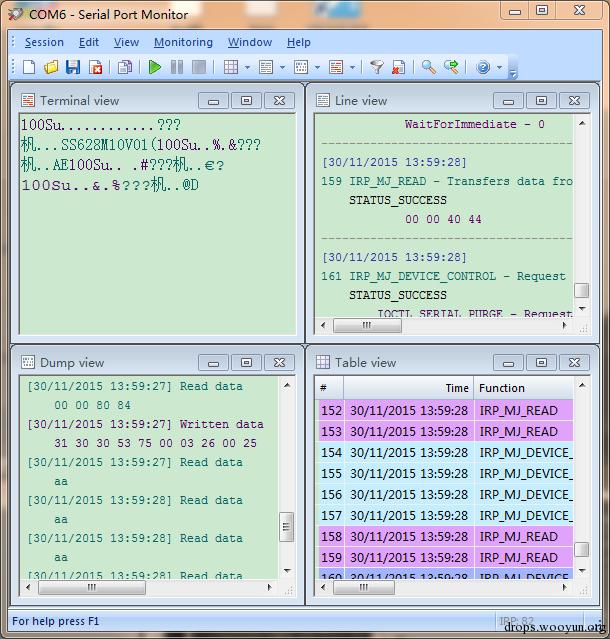Viewport: 610px width, 639px height.
Task: Open a session with the folder icon
Action: click(51, 67)
